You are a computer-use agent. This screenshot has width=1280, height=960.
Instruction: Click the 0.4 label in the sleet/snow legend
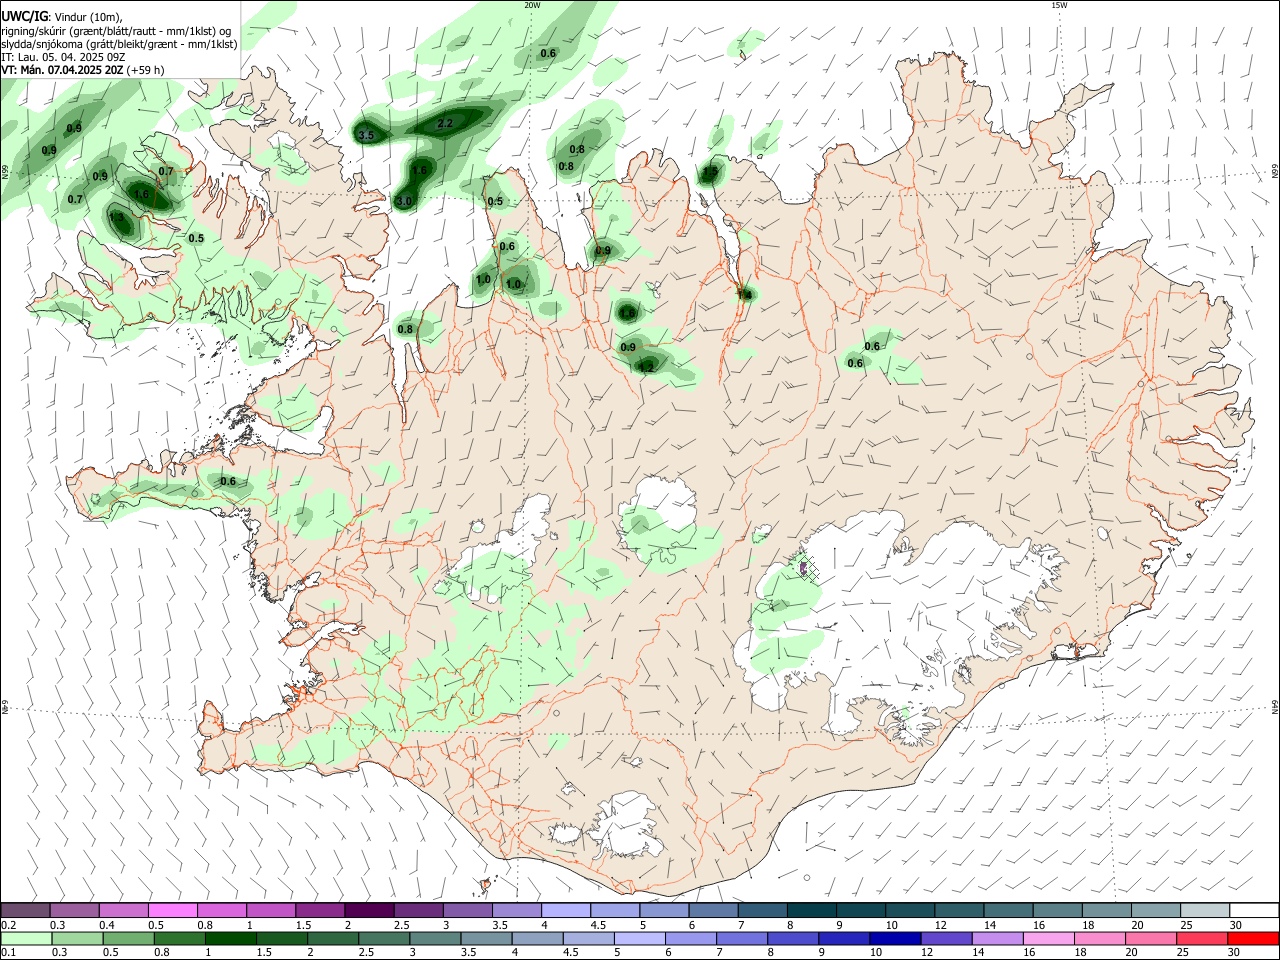pyautogui.click(x=107, y=925)
